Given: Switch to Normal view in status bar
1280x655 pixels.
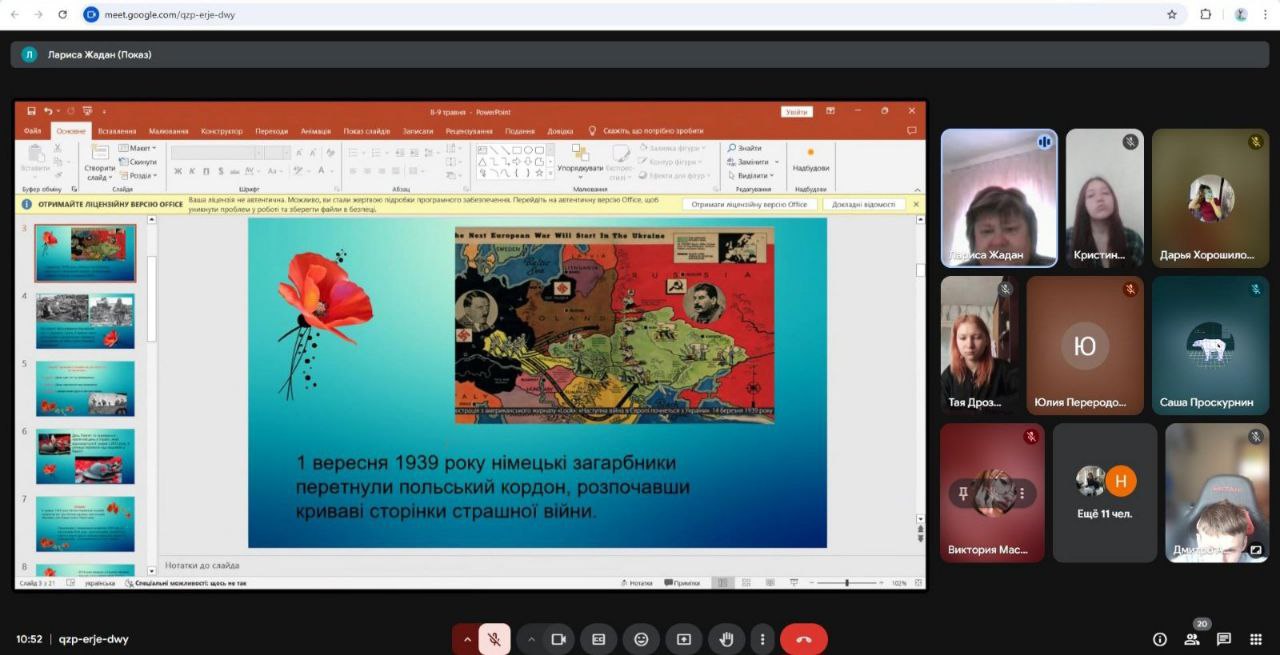Looking at the screenshot, I should click(722, 583).
